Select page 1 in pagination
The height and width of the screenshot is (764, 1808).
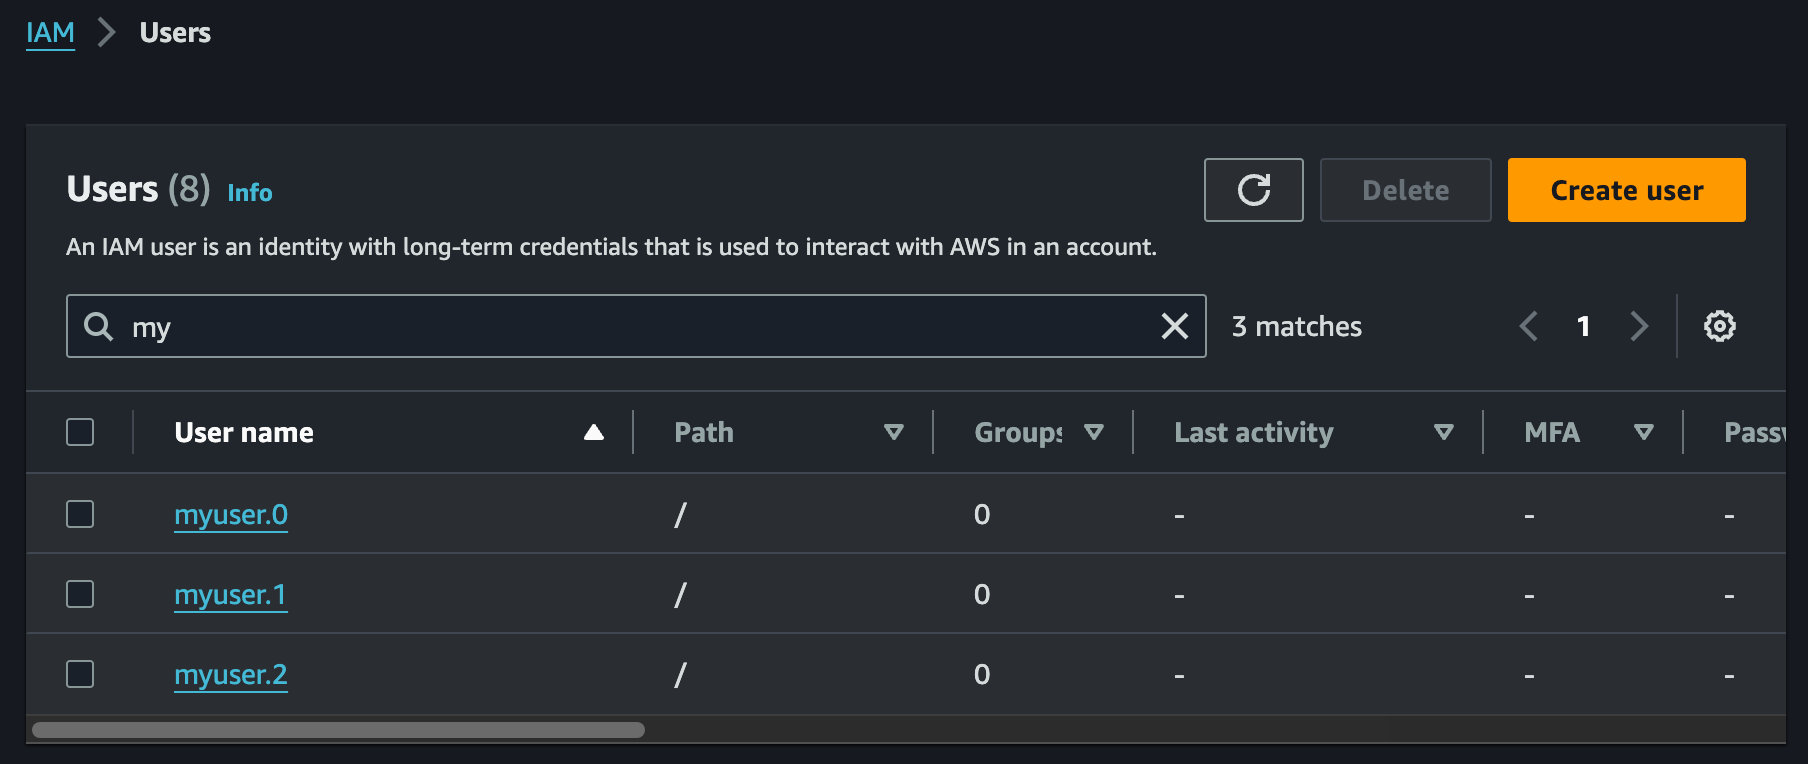click(x=1583, y=326)
